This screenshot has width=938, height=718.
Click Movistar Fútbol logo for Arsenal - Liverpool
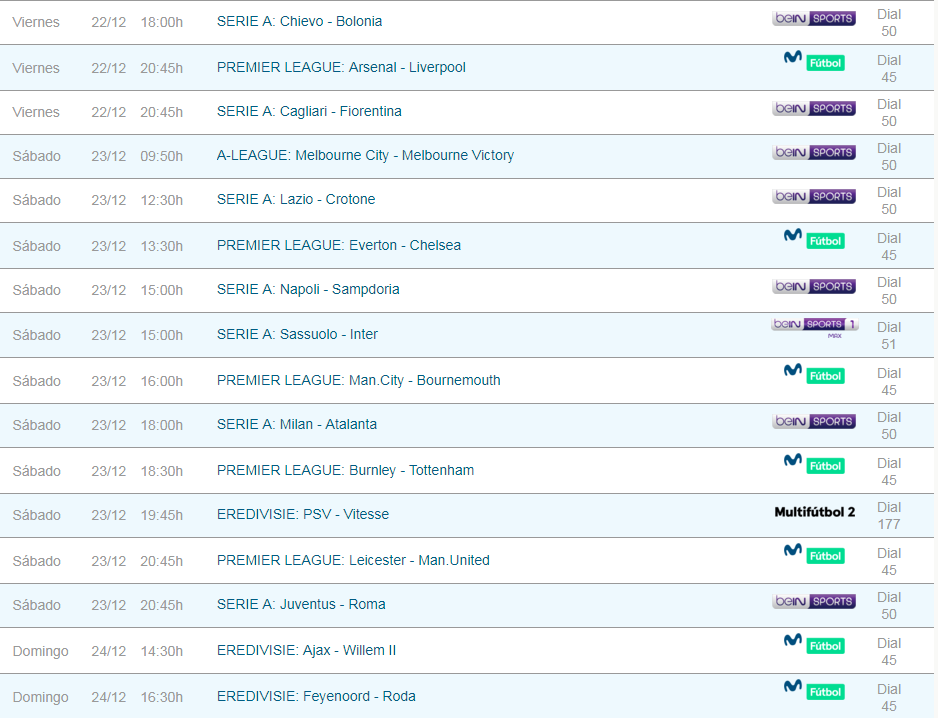[814, 61]
